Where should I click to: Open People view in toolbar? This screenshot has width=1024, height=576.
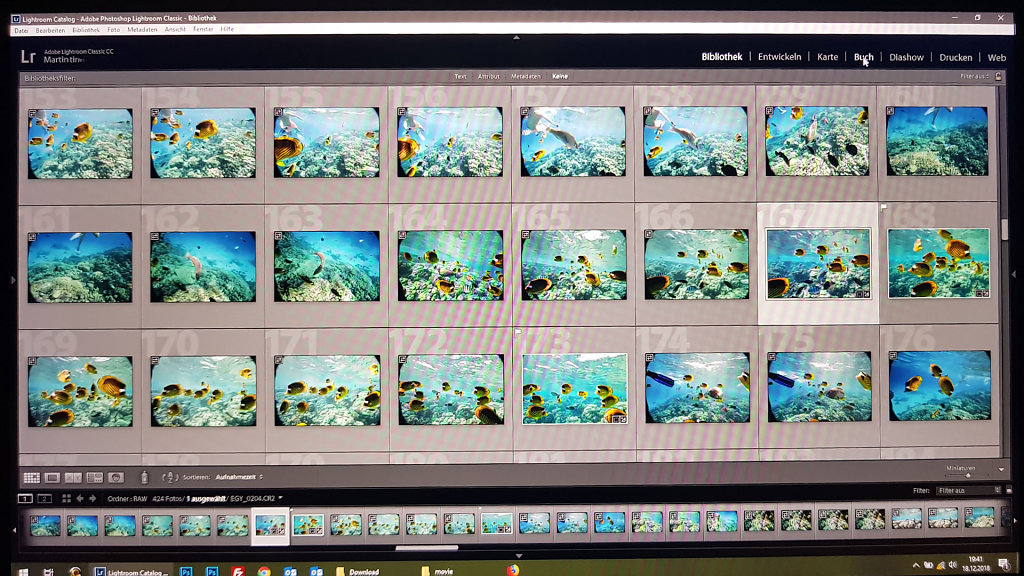point(116,478)
